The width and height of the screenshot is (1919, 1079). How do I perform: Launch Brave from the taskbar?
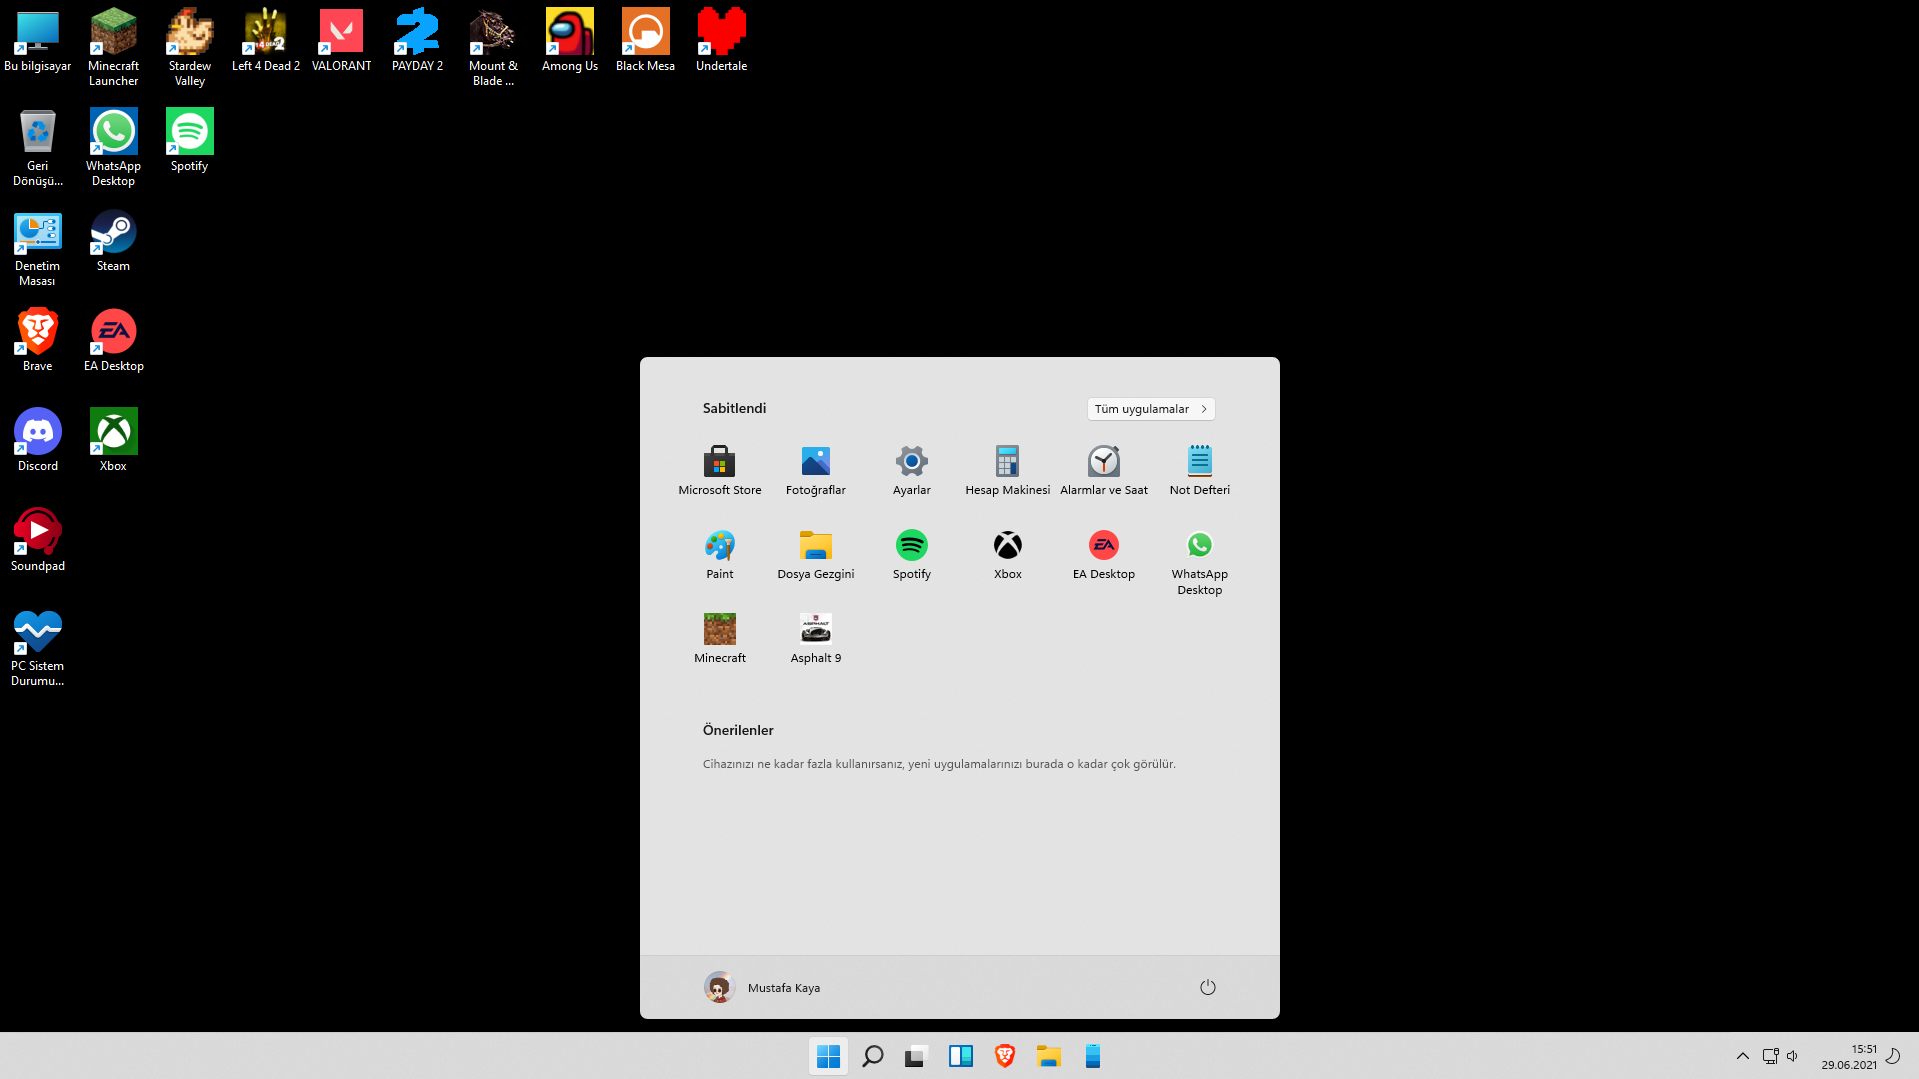click(x=1005, y=1056)
